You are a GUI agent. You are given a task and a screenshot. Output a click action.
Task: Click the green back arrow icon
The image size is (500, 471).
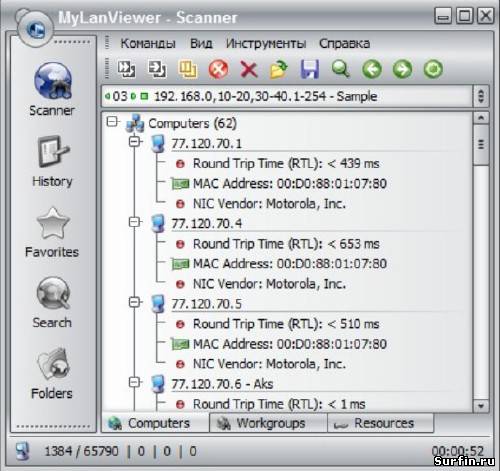[372, 69]
